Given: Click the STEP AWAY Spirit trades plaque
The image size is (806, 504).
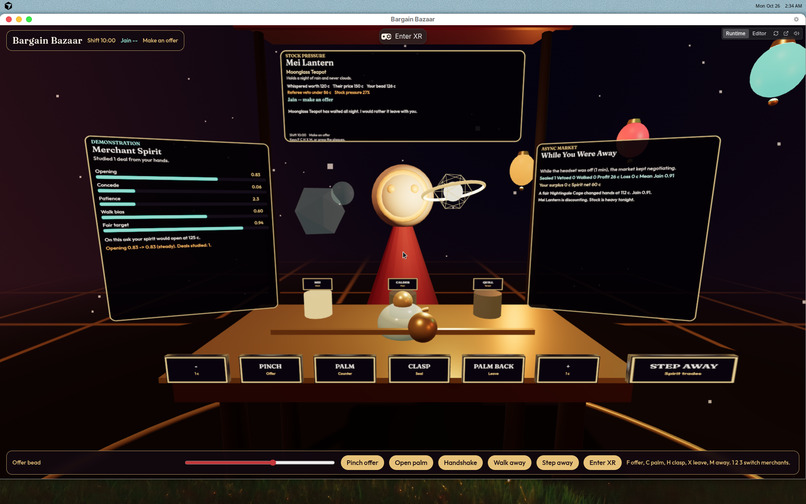Looking at the screenshot, I should coord(683,369).
